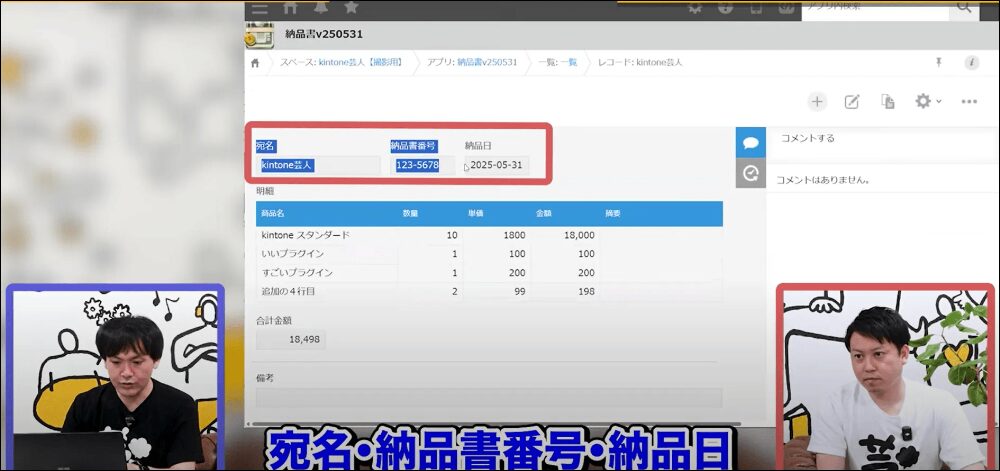Screen dimensions: 1000x471
Task: Select the kintone スタンダード row name
Action: (306, 235)
